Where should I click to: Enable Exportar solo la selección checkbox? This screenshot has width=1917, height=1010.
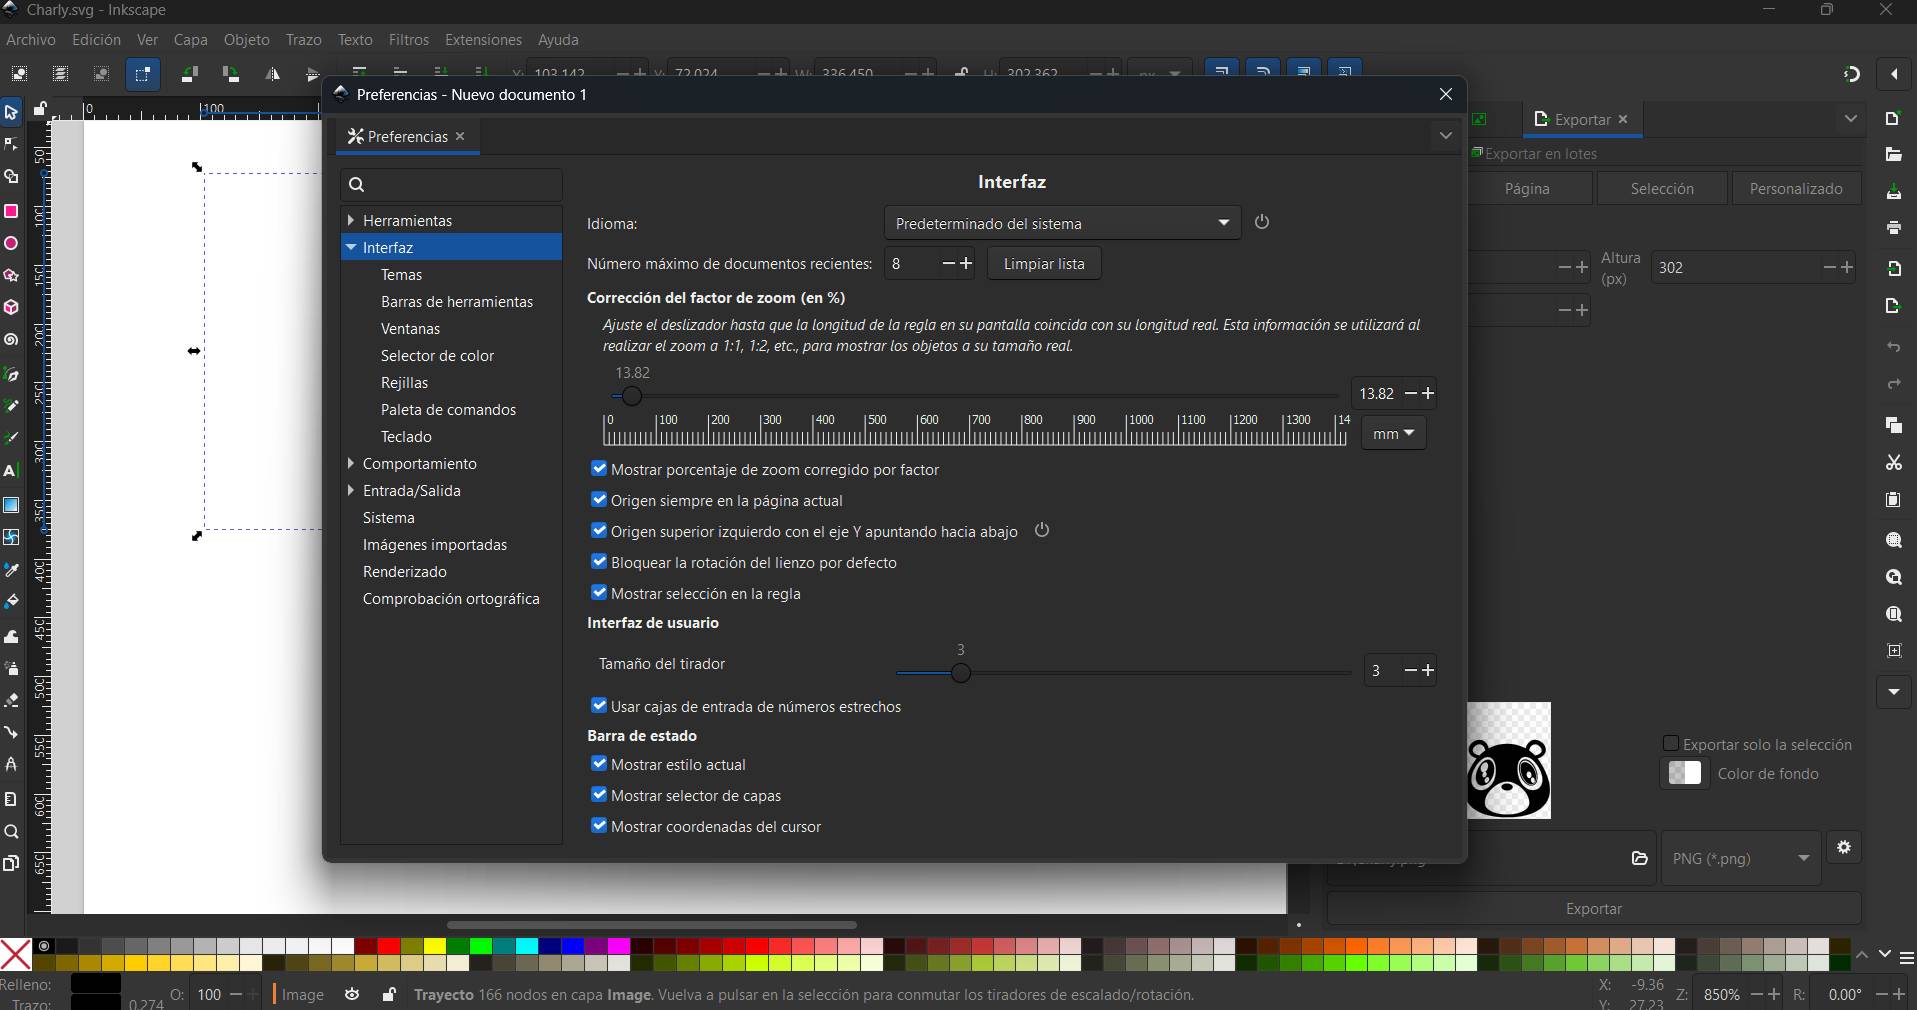(x=1670, y=743)
